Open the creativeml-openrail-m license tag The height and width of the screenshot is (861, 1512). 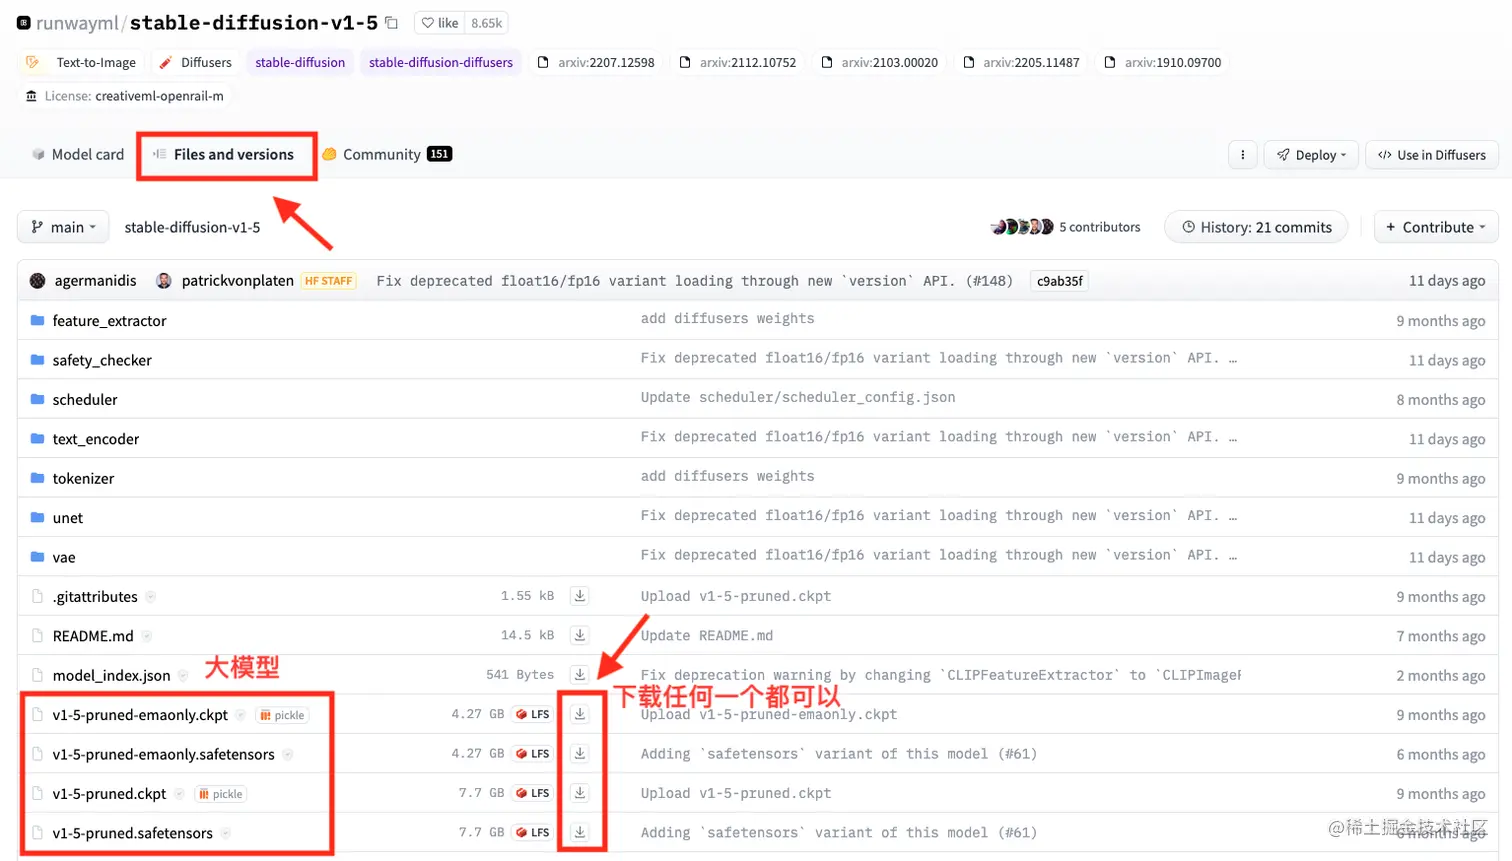click(125, 96)
